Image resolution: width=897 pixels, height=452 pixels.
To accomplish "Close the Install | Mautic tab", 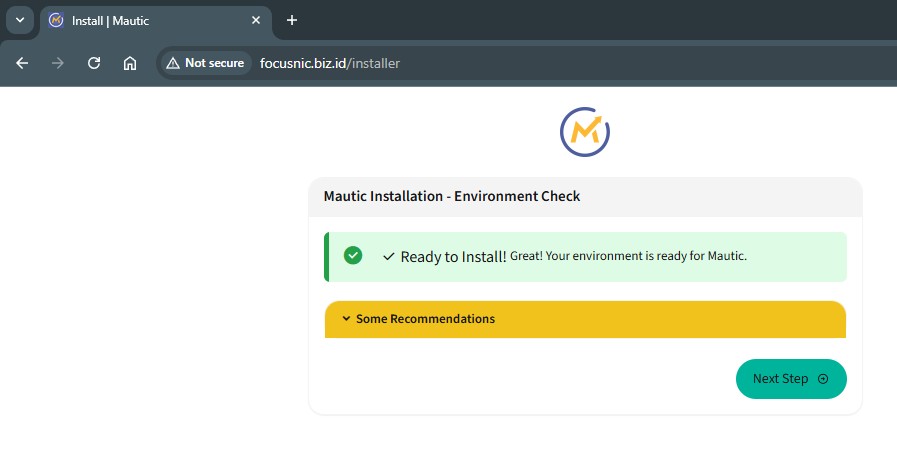I will pyautogui.click(x=256, y=20).
